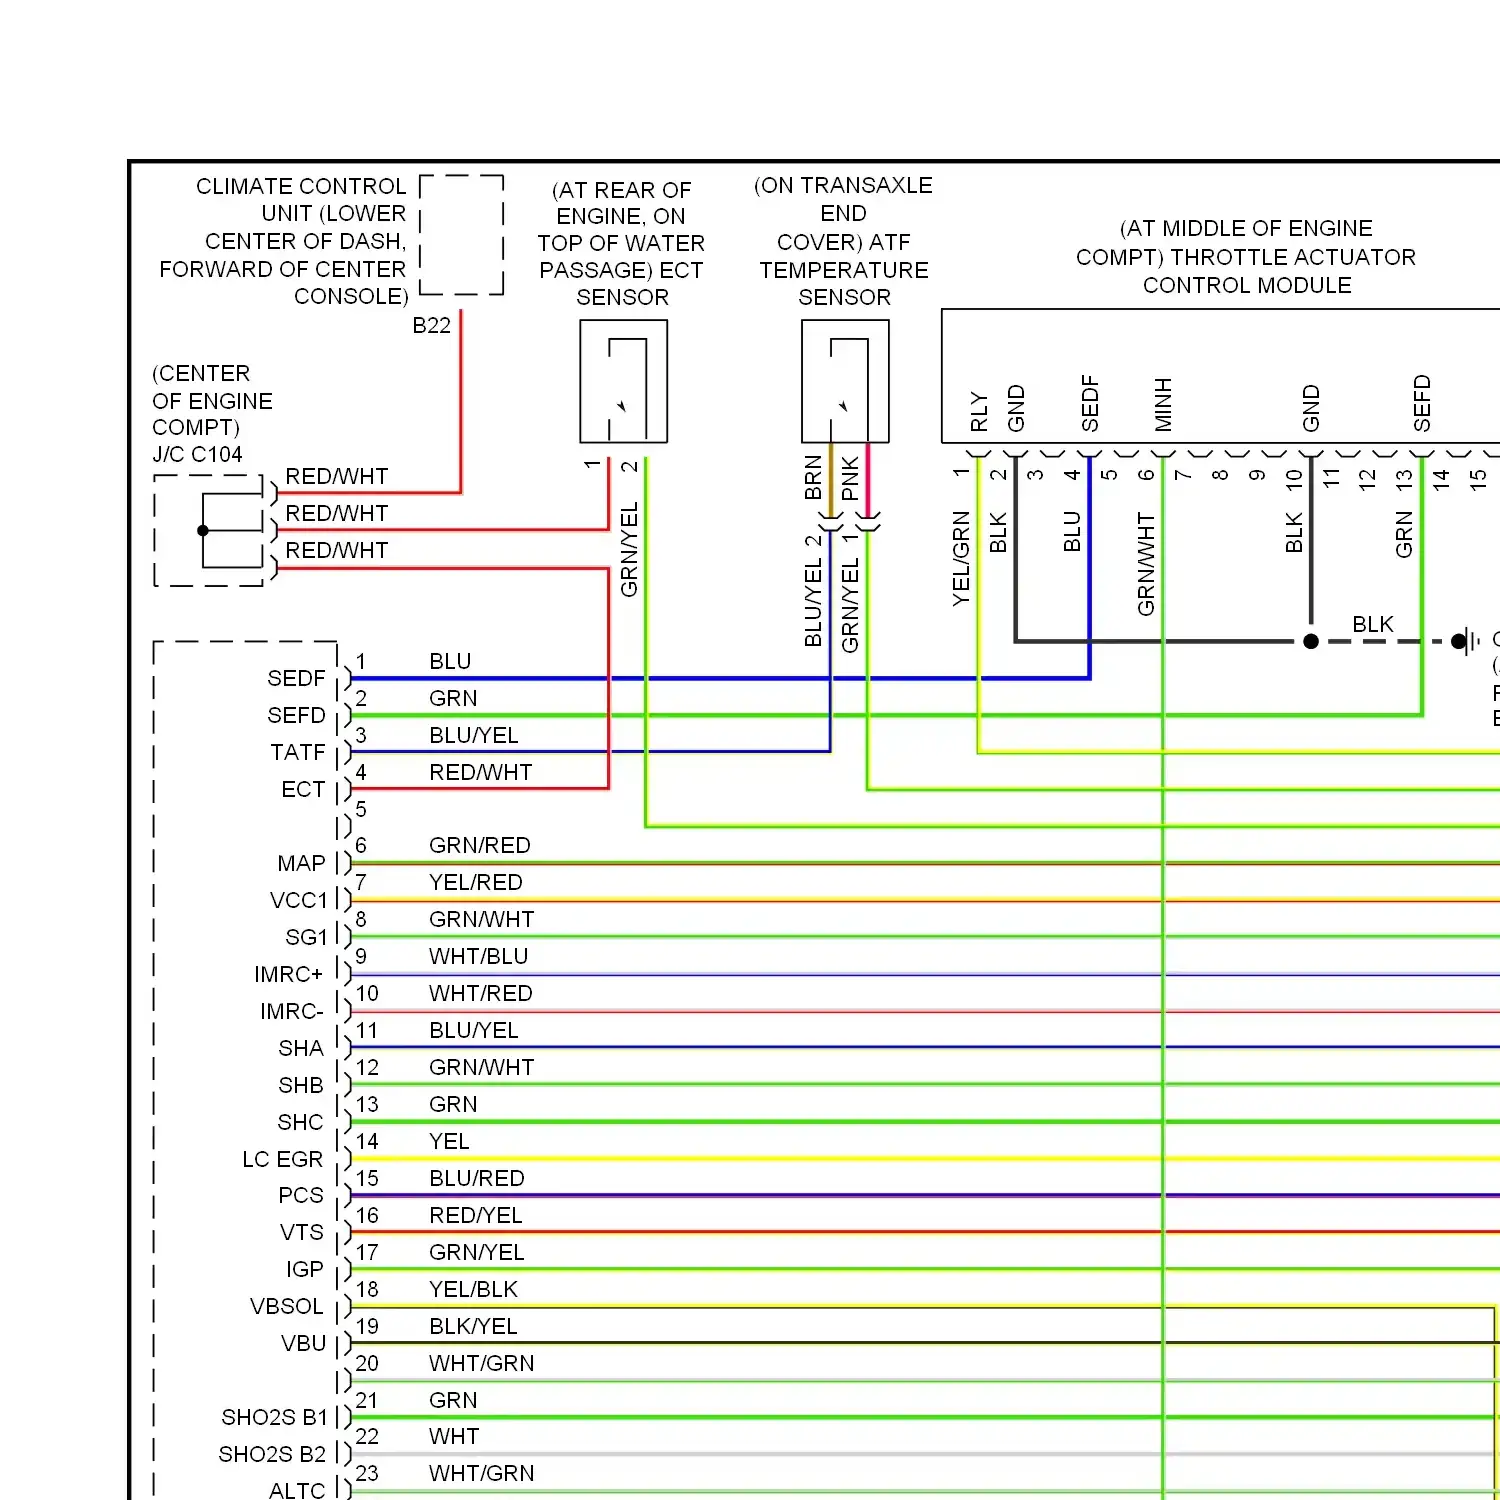Select the SHA pin label

point(301,1048)
